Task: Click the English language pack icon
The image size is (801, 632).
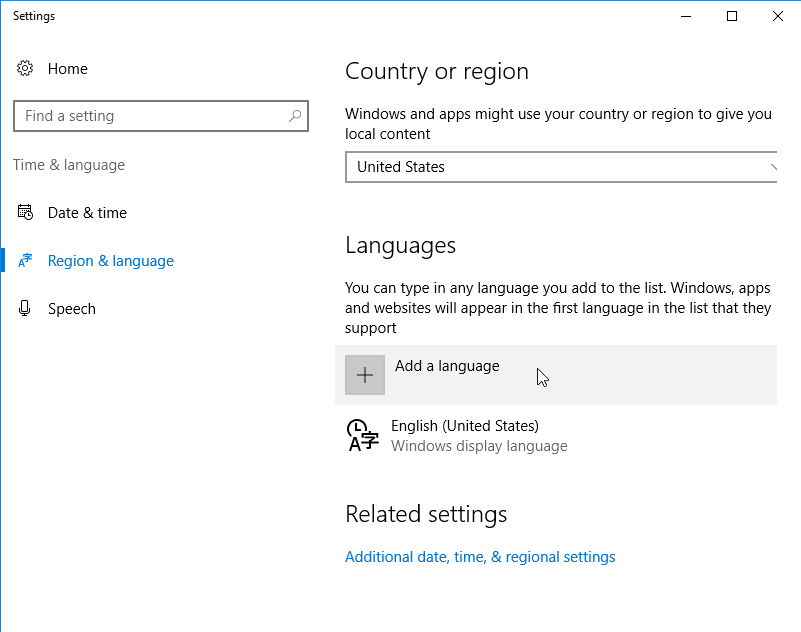Action: click(x=362, y=435)
